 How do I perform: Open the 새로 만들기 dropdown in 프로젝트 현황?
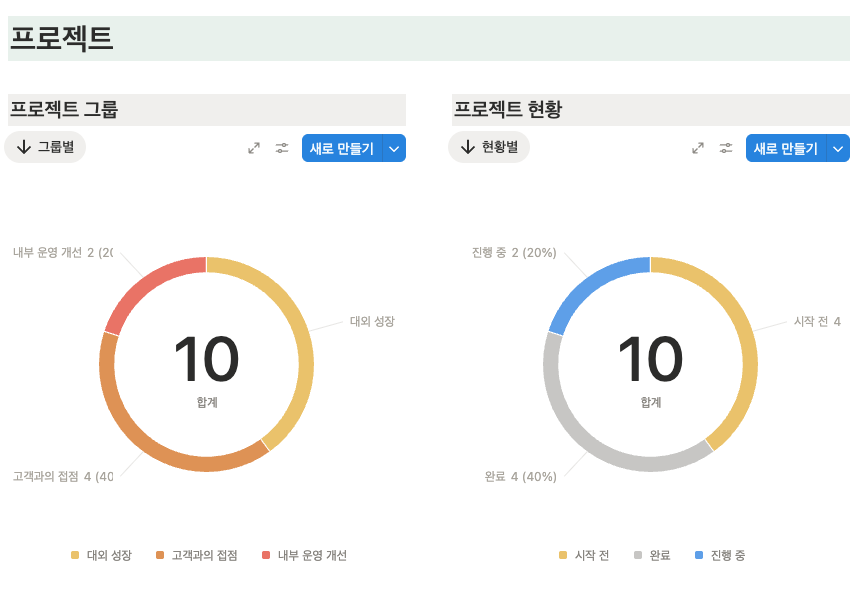pos(838,148)
